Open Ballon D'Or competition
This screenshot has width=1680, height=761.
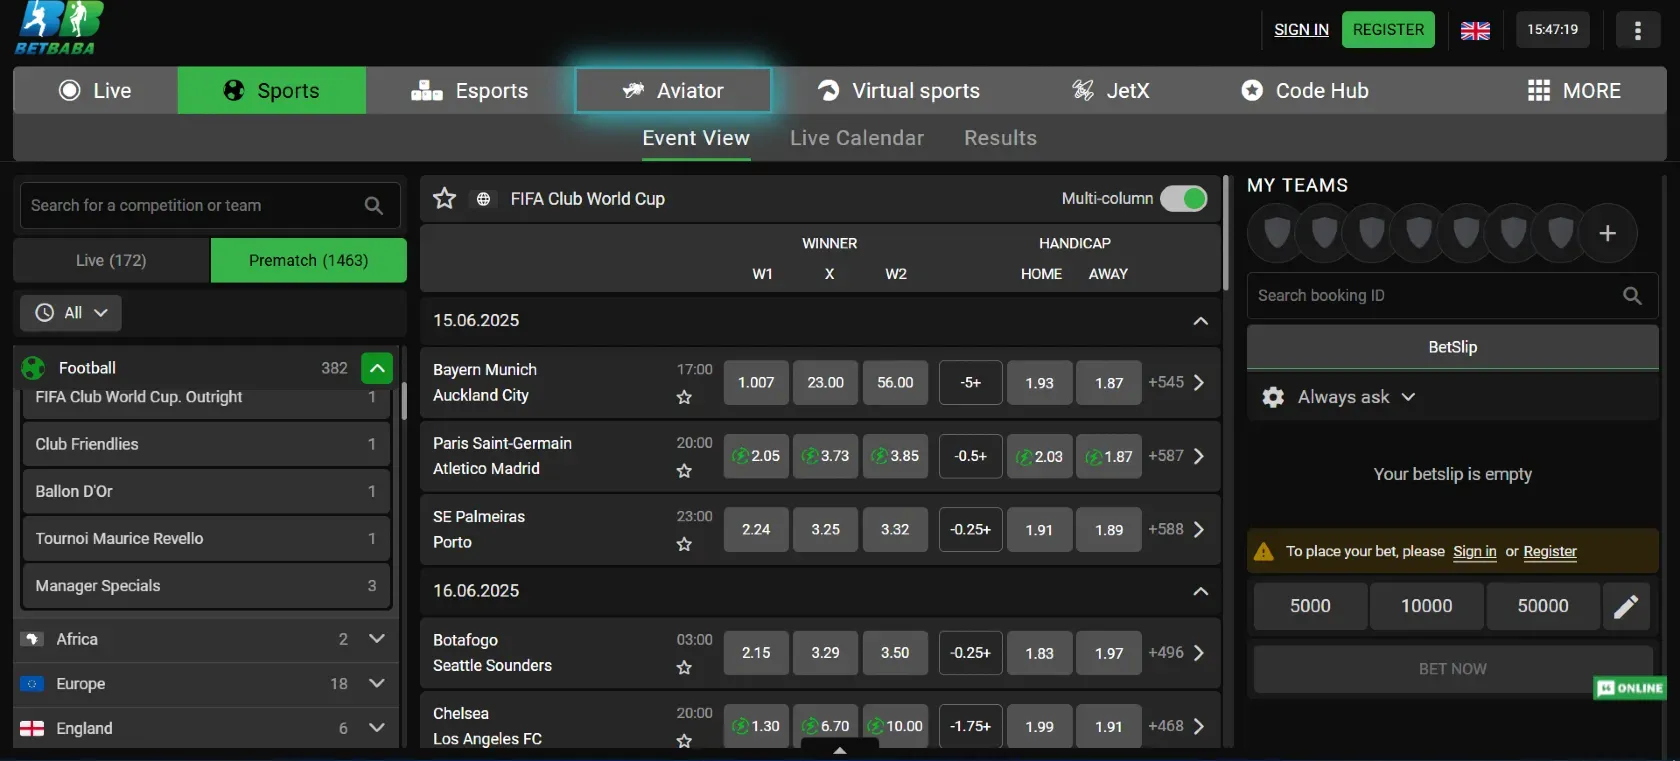(x=206, y=491)
